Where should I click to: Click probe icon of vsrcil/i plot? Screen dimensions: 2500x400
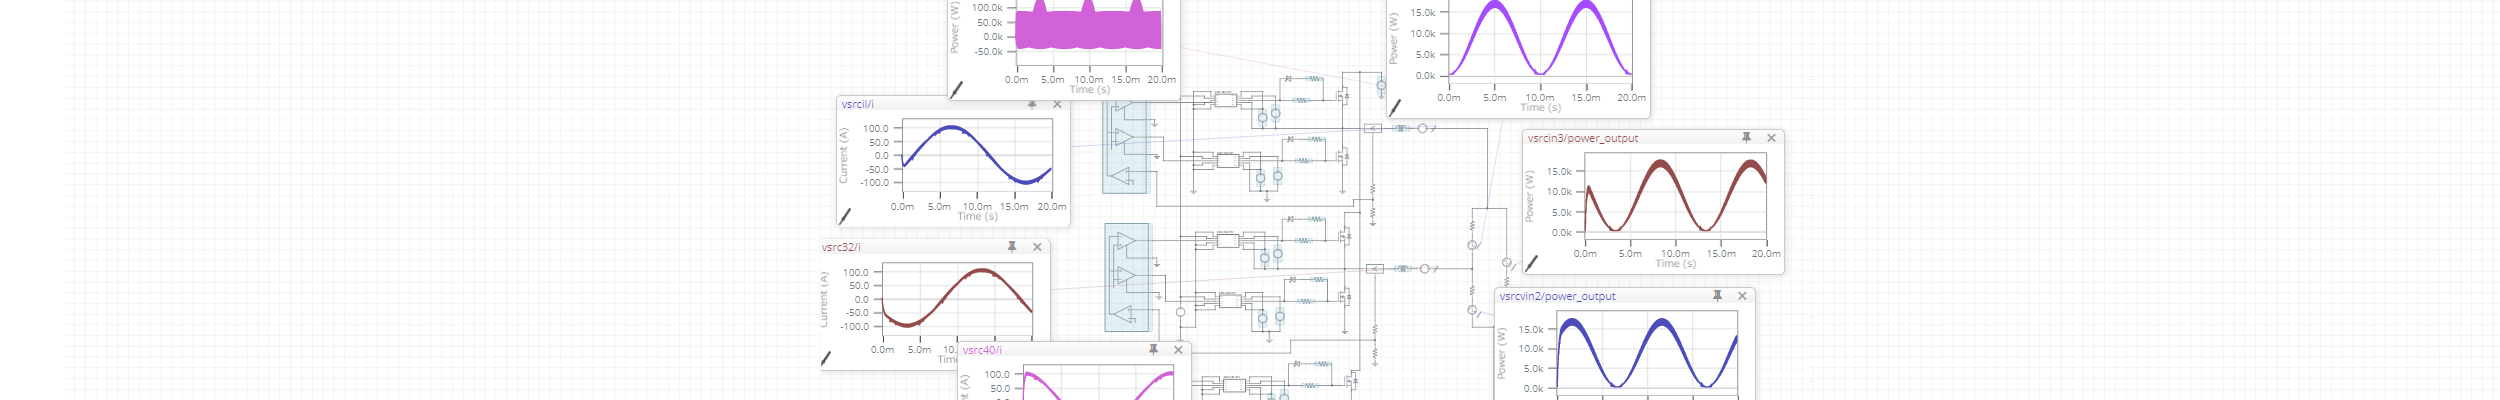845,216
